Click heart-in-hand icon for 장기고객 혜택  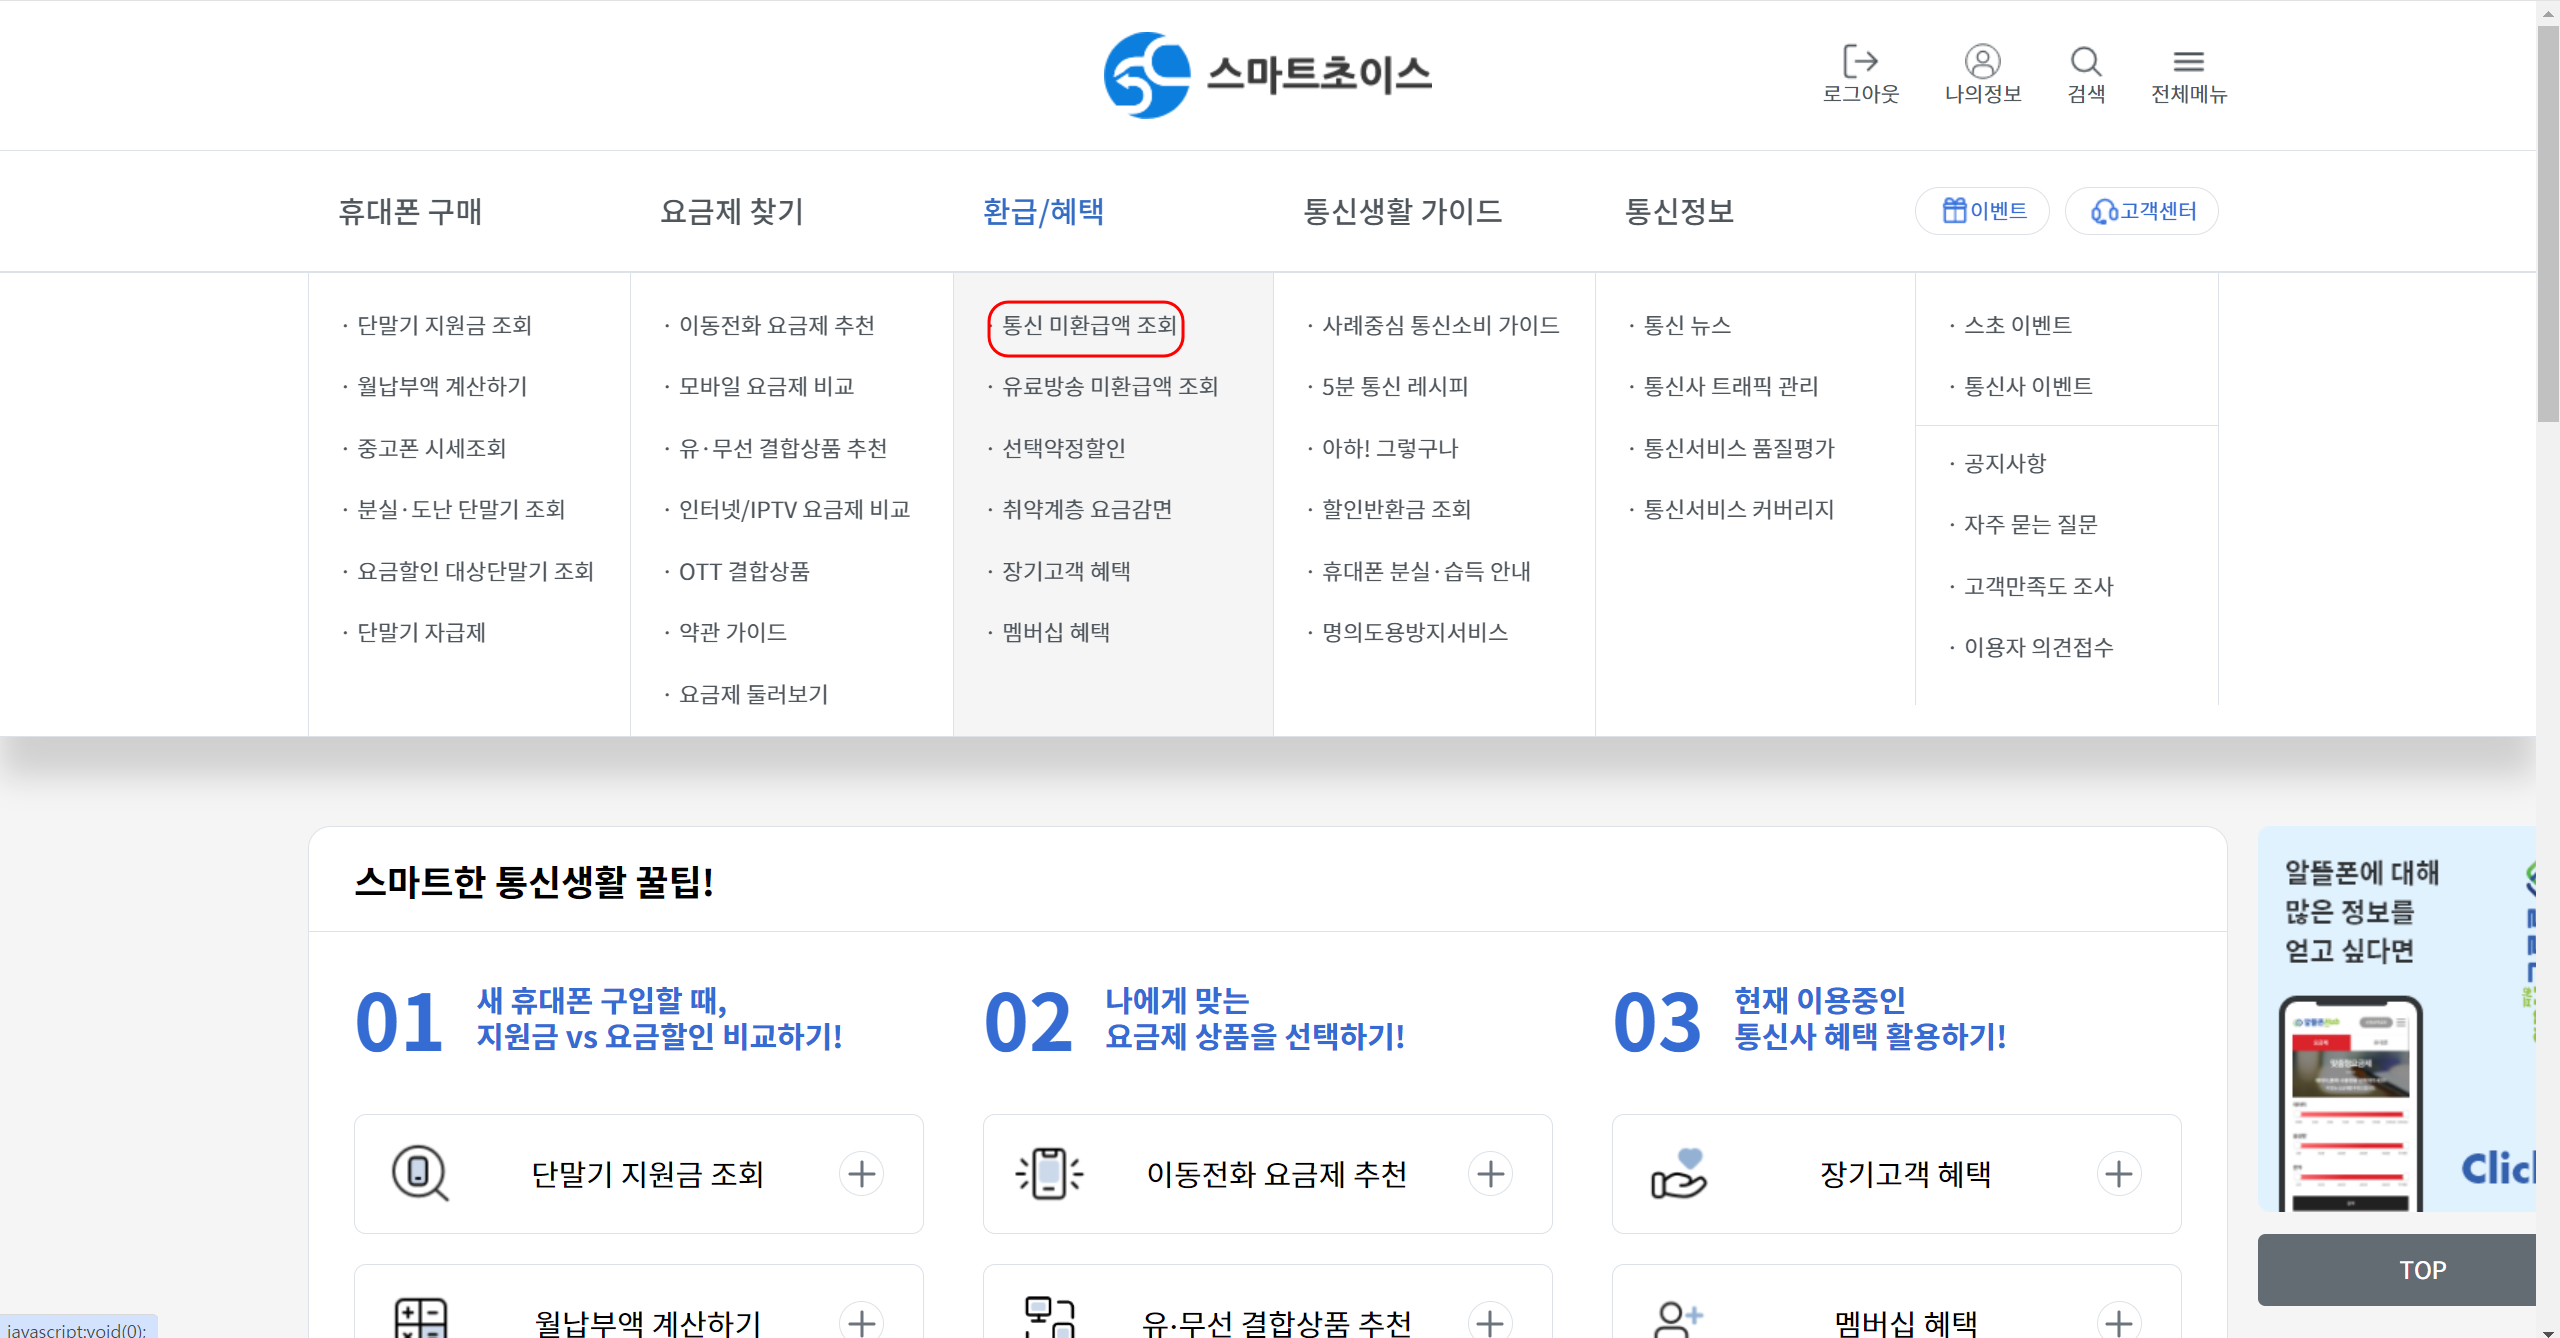(1678, 1173)
